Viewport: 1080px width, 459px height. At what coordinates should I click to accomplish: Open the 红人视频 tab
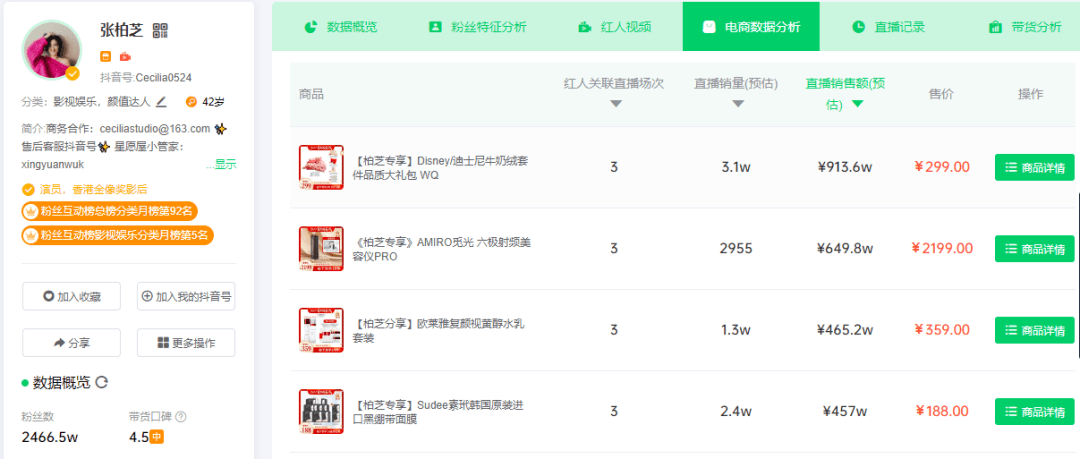tap(614, 28)
